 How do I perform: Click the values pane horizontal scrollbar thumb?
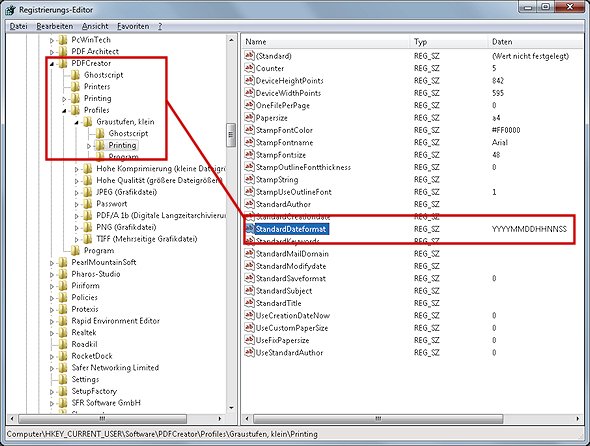(x=378, y=419)
